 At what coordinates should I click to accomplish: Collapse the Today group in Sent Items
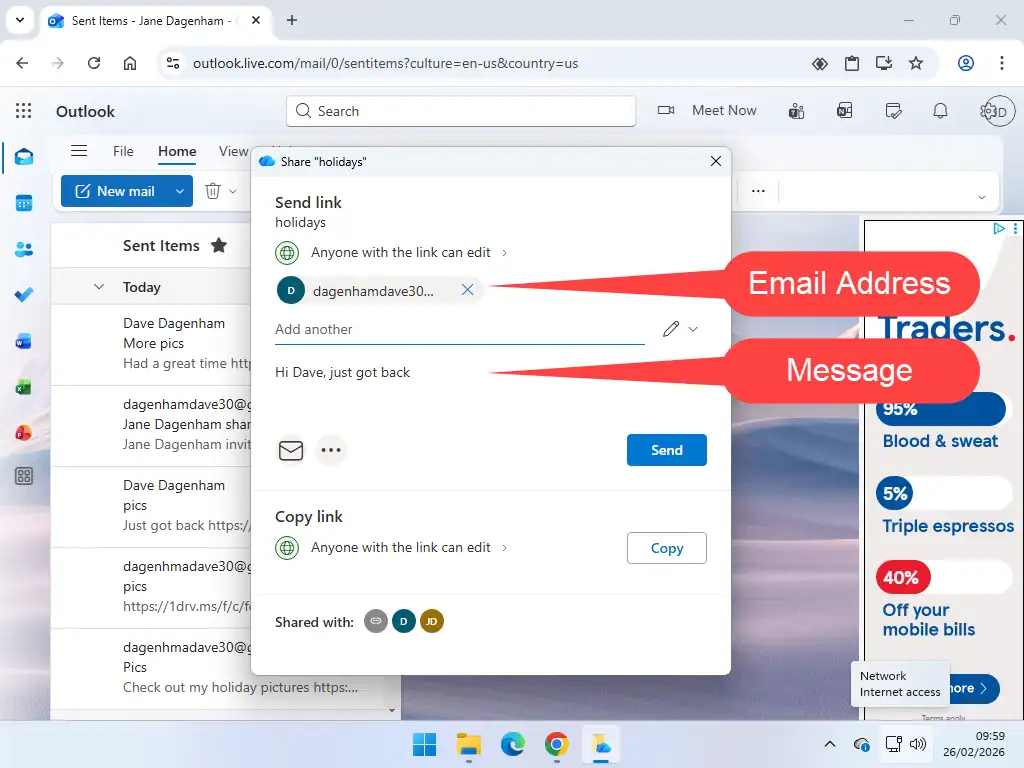click(97, 286)
